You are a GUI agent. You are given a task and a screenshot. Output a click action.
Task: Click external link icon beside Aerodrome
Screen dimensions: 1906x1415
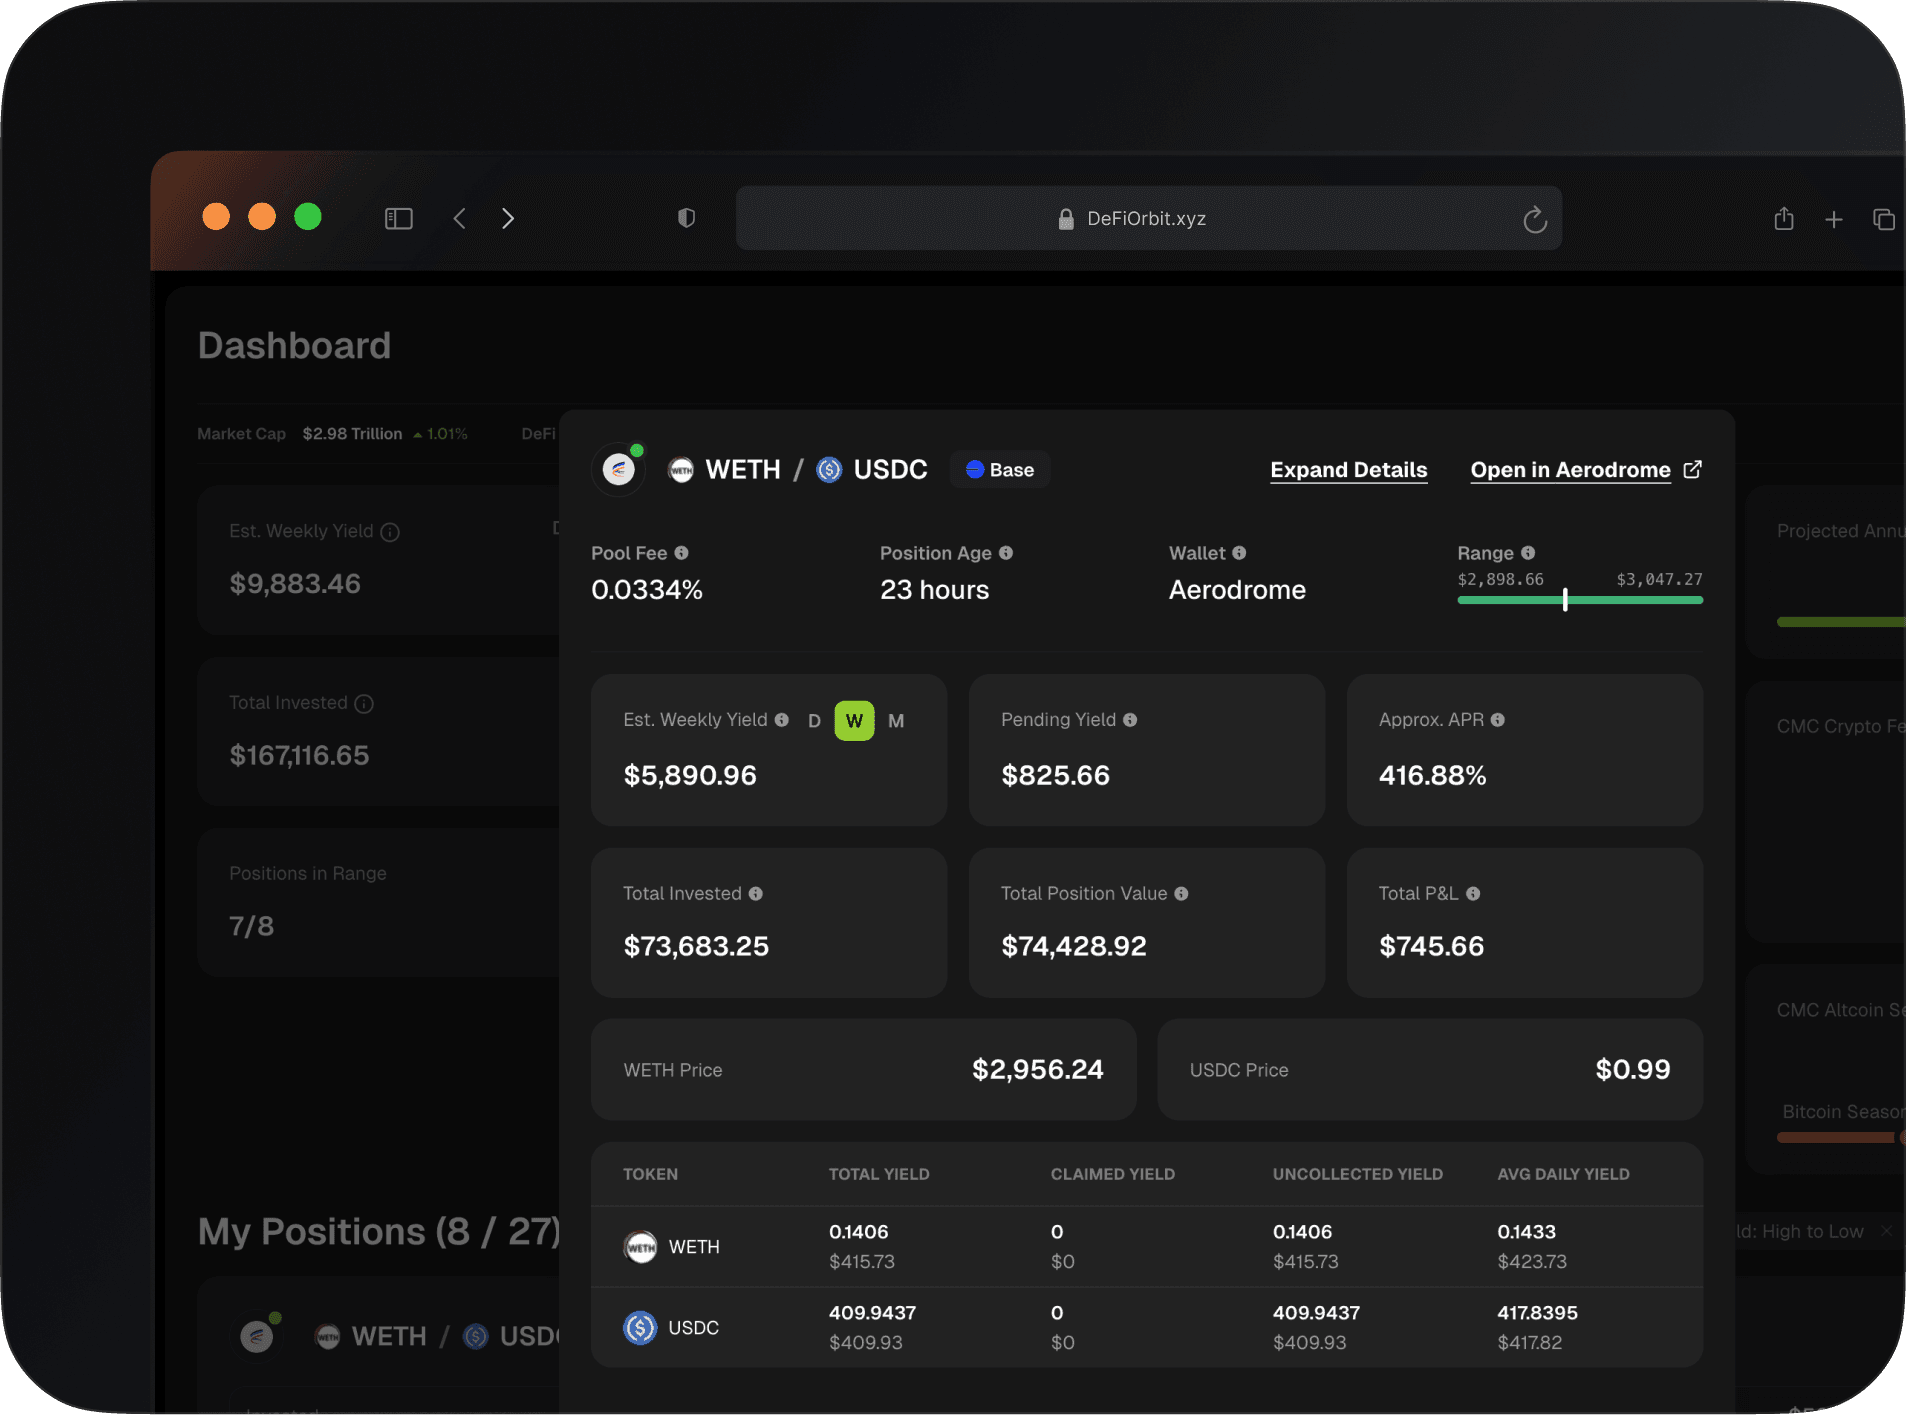click(x=1692, y=469)
